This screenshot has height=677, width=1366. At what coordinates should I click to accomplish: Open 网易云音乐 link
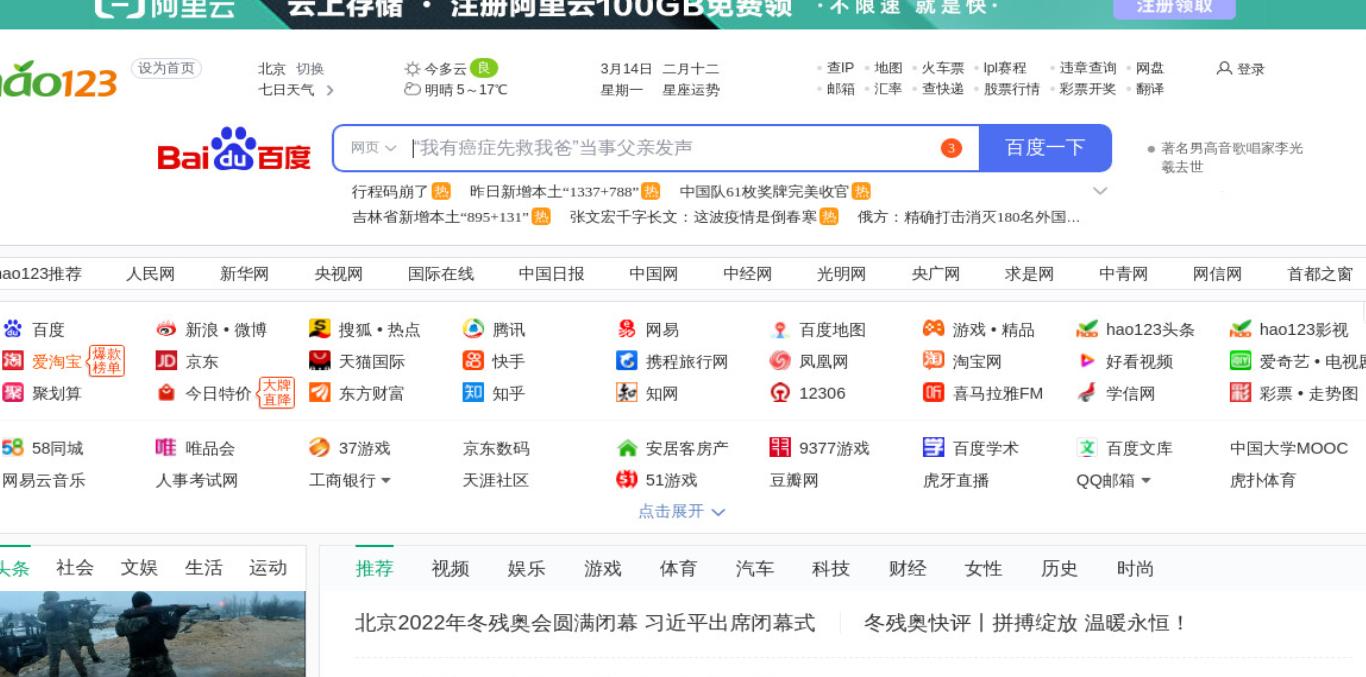point(43,481)
